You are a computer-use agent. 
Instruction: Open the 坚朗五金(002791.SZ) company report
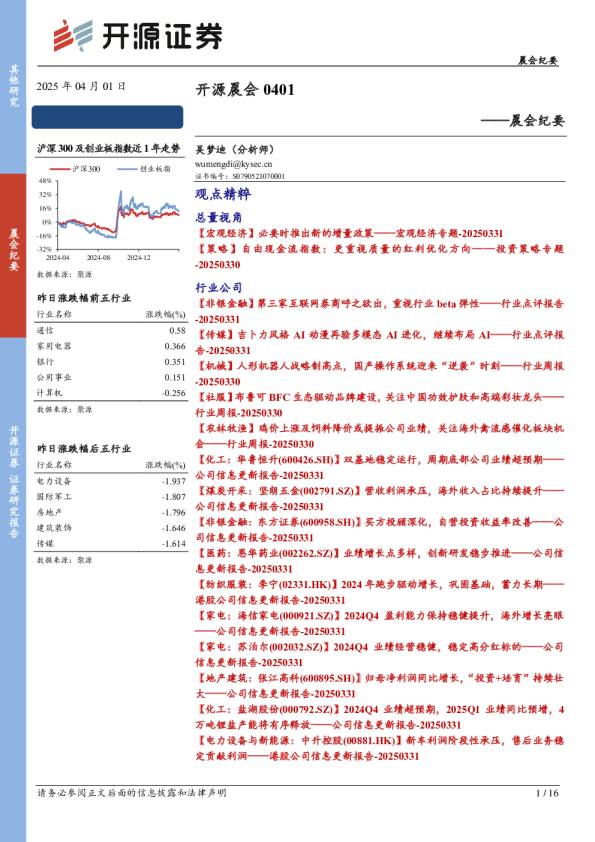(x=379, y=498)
